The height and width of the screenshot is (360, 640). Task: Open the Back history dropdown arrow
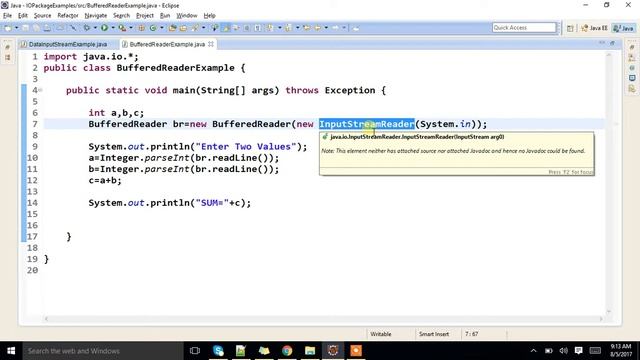click(x=326, y=28)
